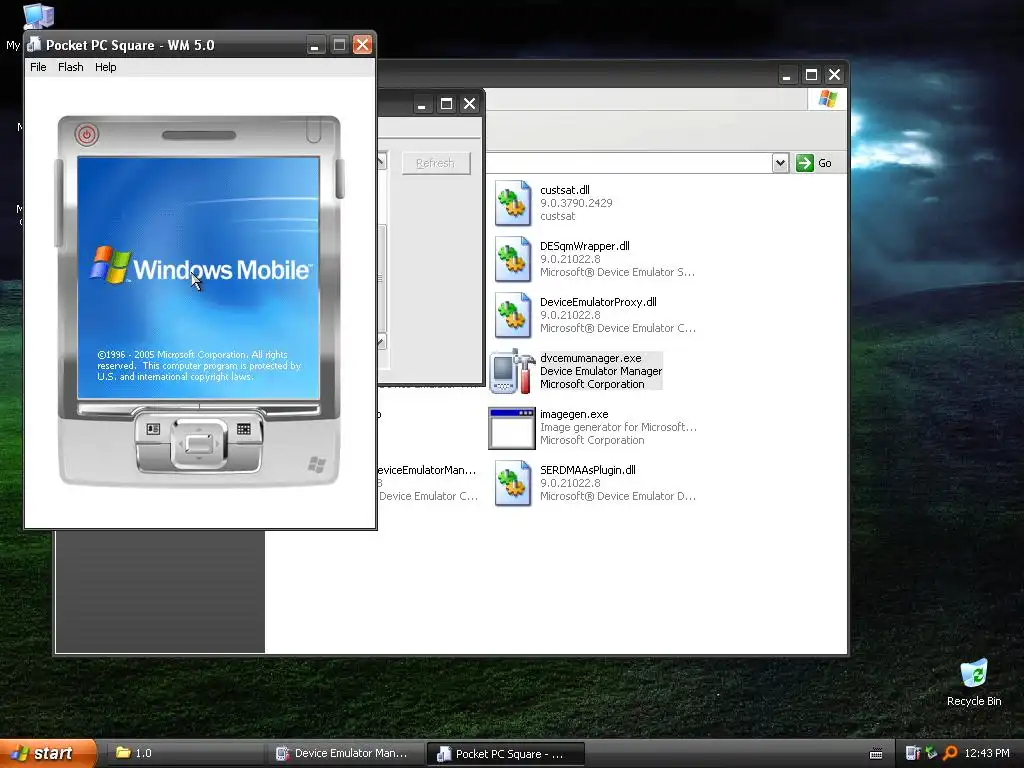The width and height of the screenshot is (1024, 768).
Task: Click the scroll up arrow in Device Emulator Manager
Action: pos(381,161)
